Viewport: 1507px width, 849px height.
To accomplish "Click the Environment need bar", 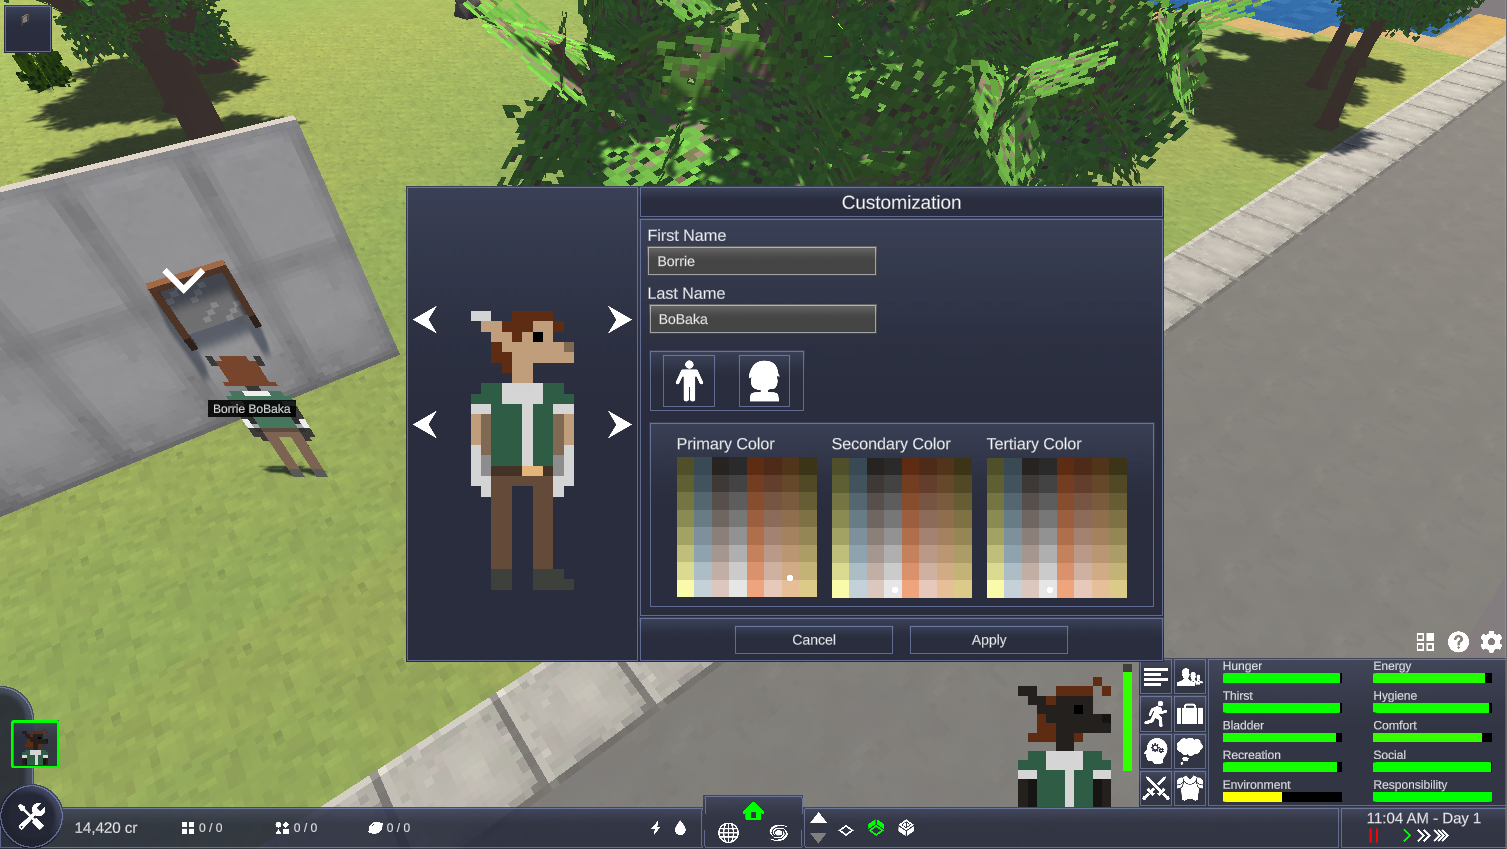I will [1282, 797].
